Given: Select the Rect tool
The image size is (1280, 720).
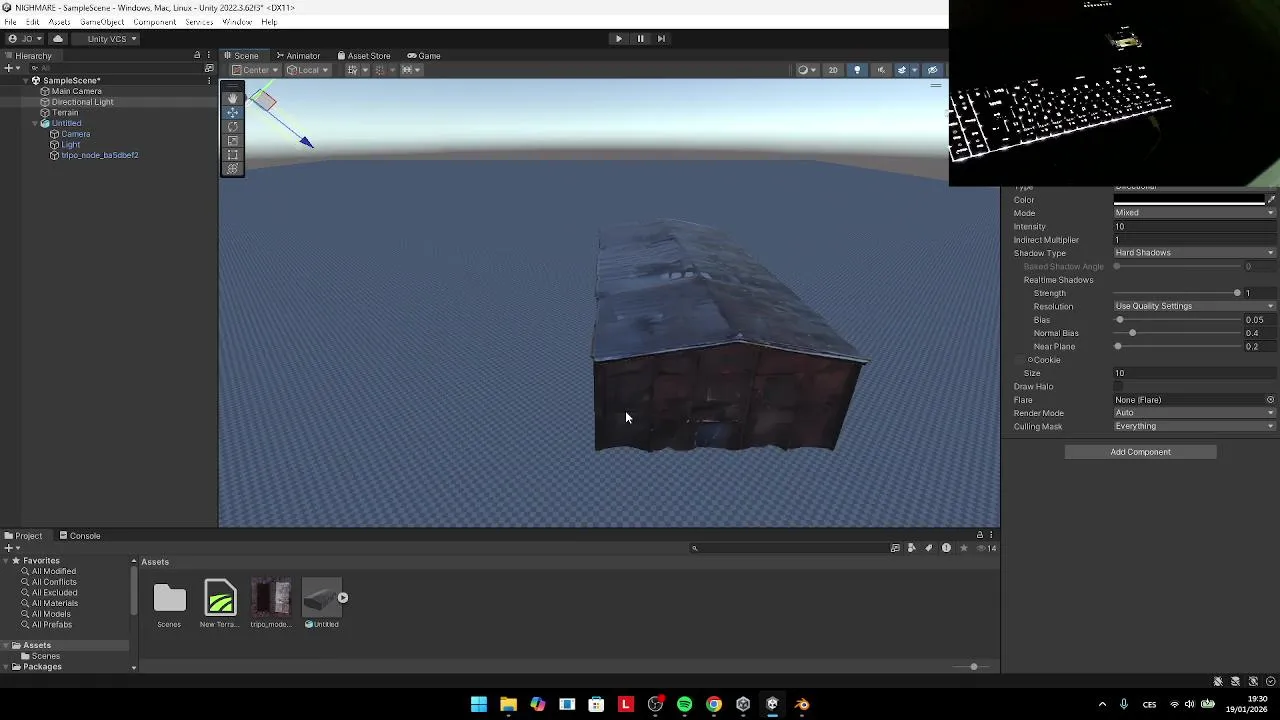Looking at the screenshot, I should pos(233,154).
